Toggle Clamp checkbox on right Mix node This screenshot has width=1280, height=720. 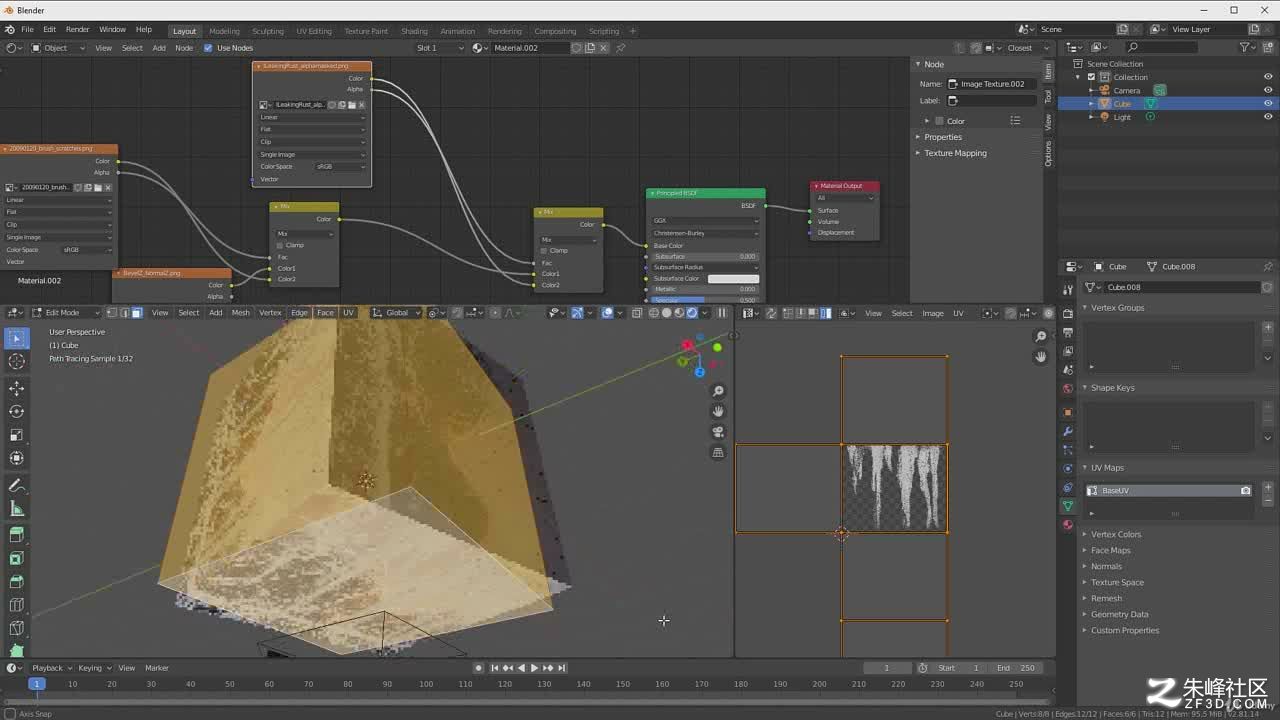click(x=544, y=251)
